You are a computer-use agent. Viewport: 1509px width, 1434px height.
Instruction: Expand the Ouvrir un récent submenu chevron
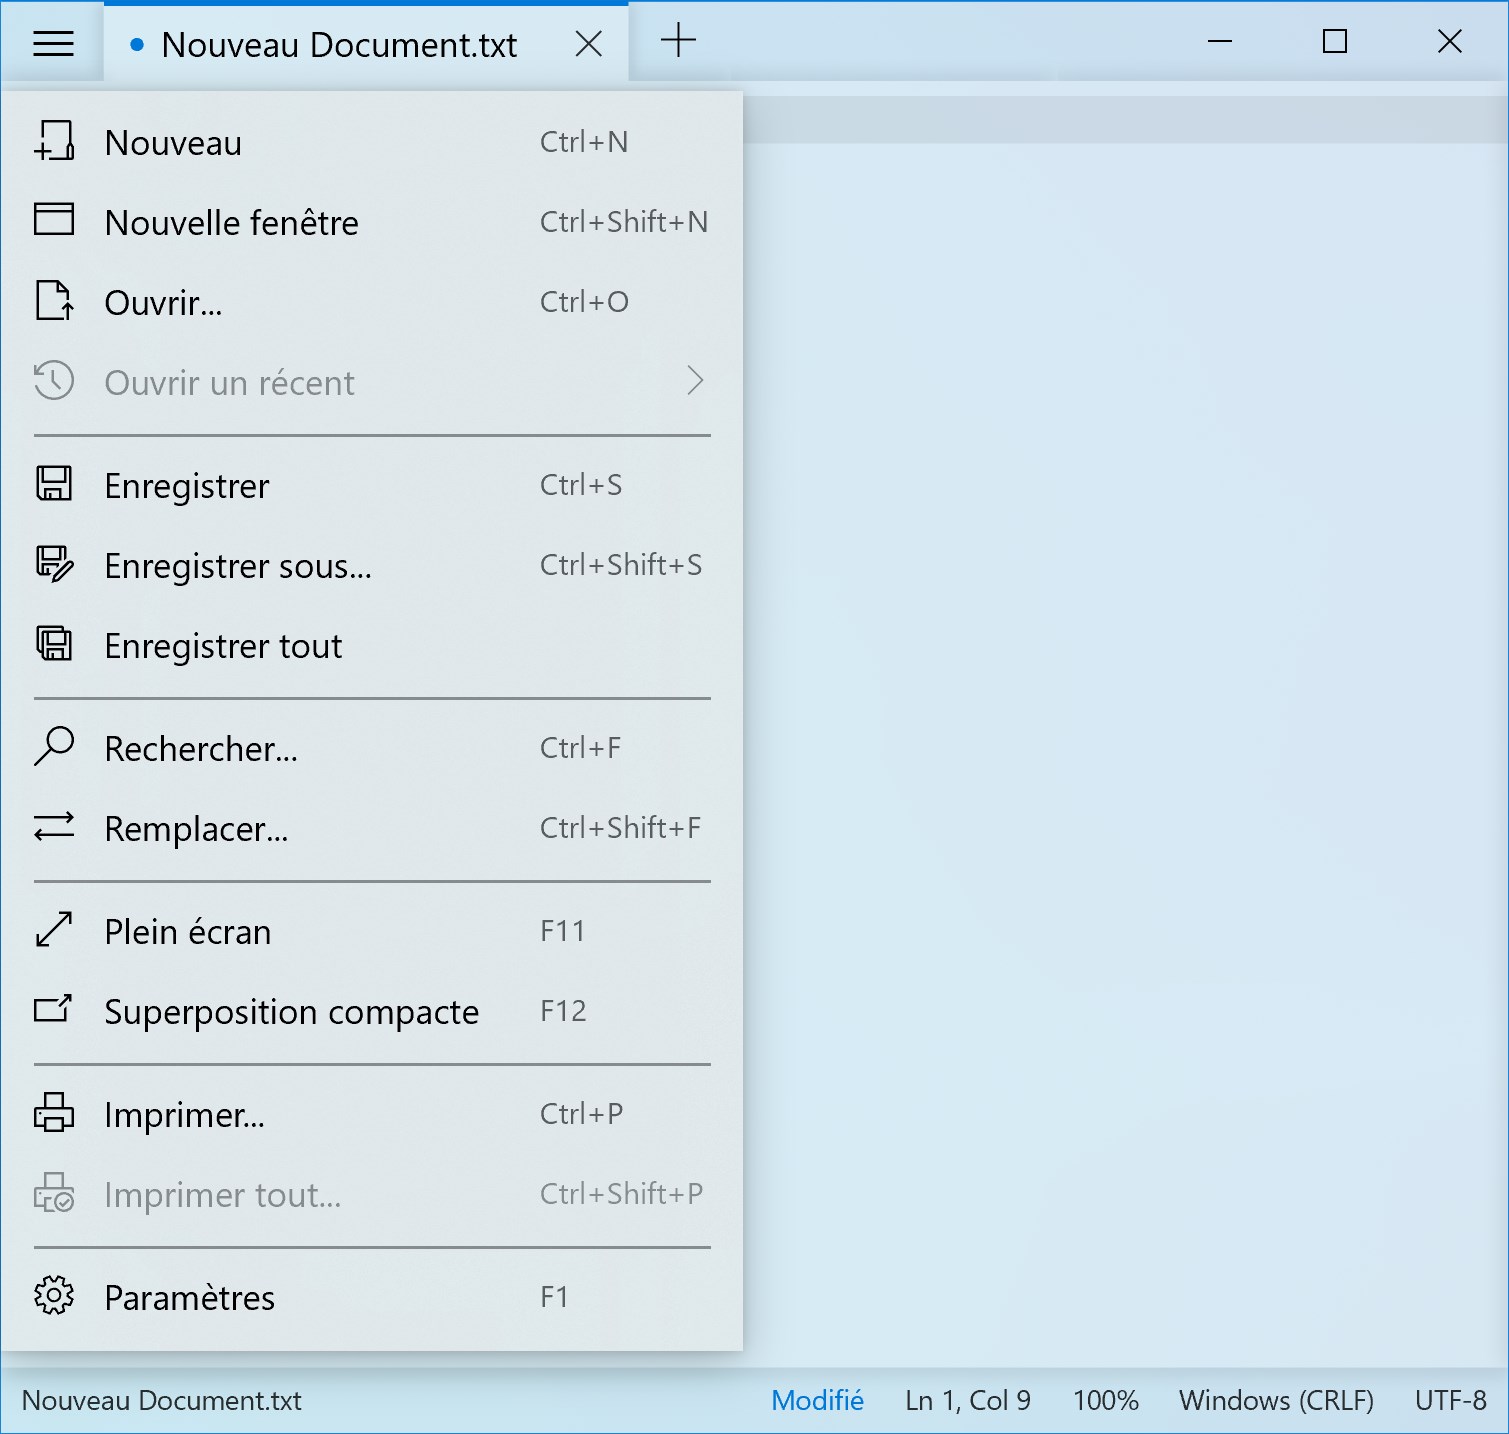[x=696, y=381]
